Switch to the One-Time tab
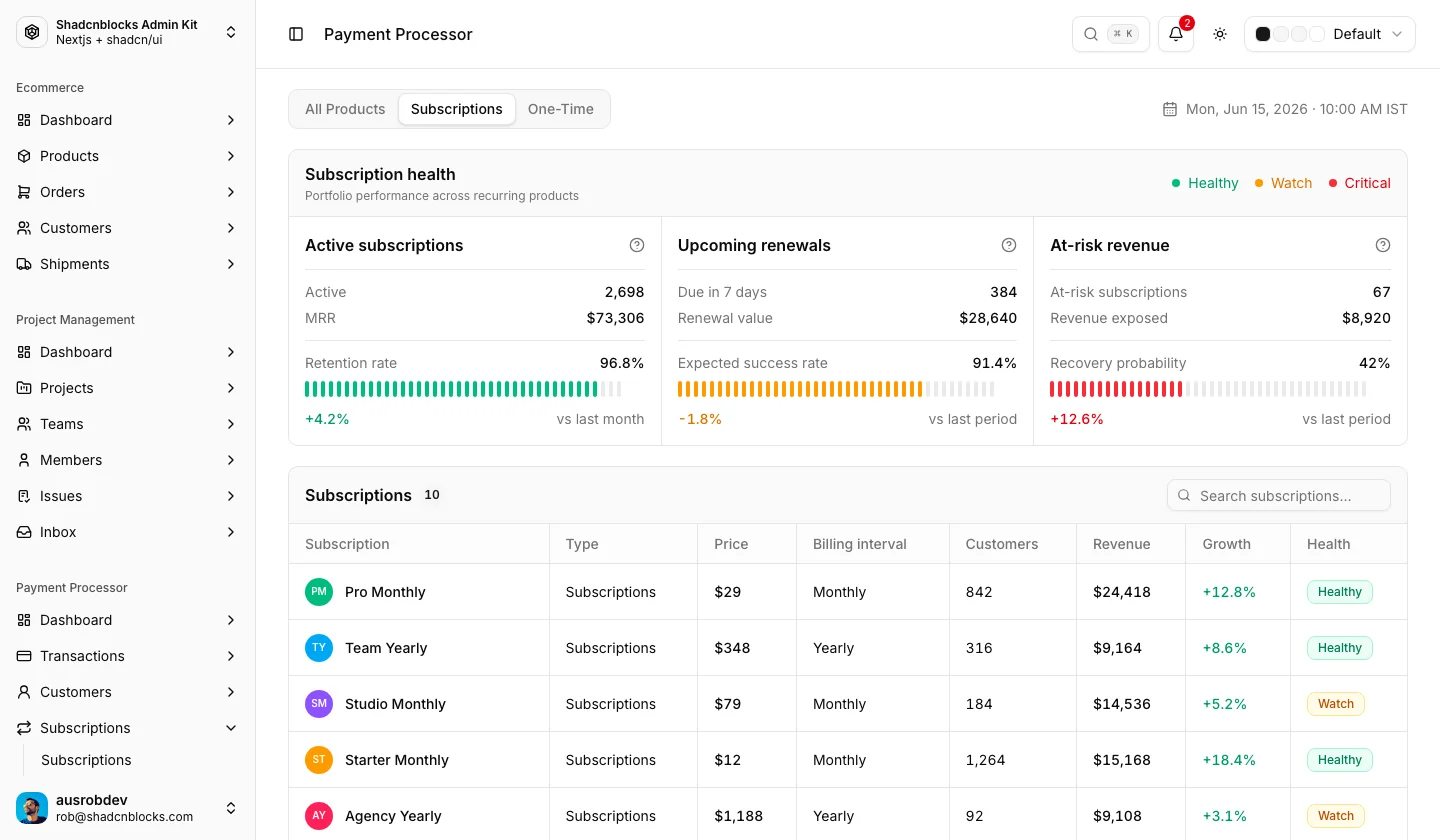This screenshot has height=840, width=1440. 561,109
